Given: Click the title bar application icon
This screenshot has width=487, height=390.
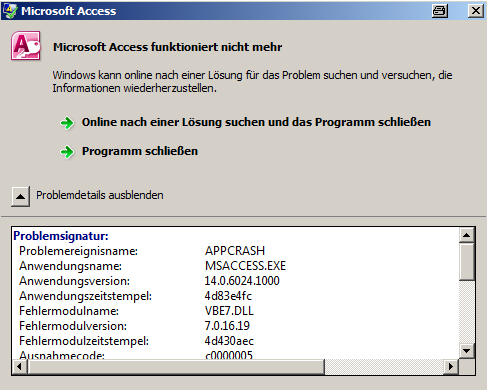Looking at the screenshot, I should pos(10,11).
